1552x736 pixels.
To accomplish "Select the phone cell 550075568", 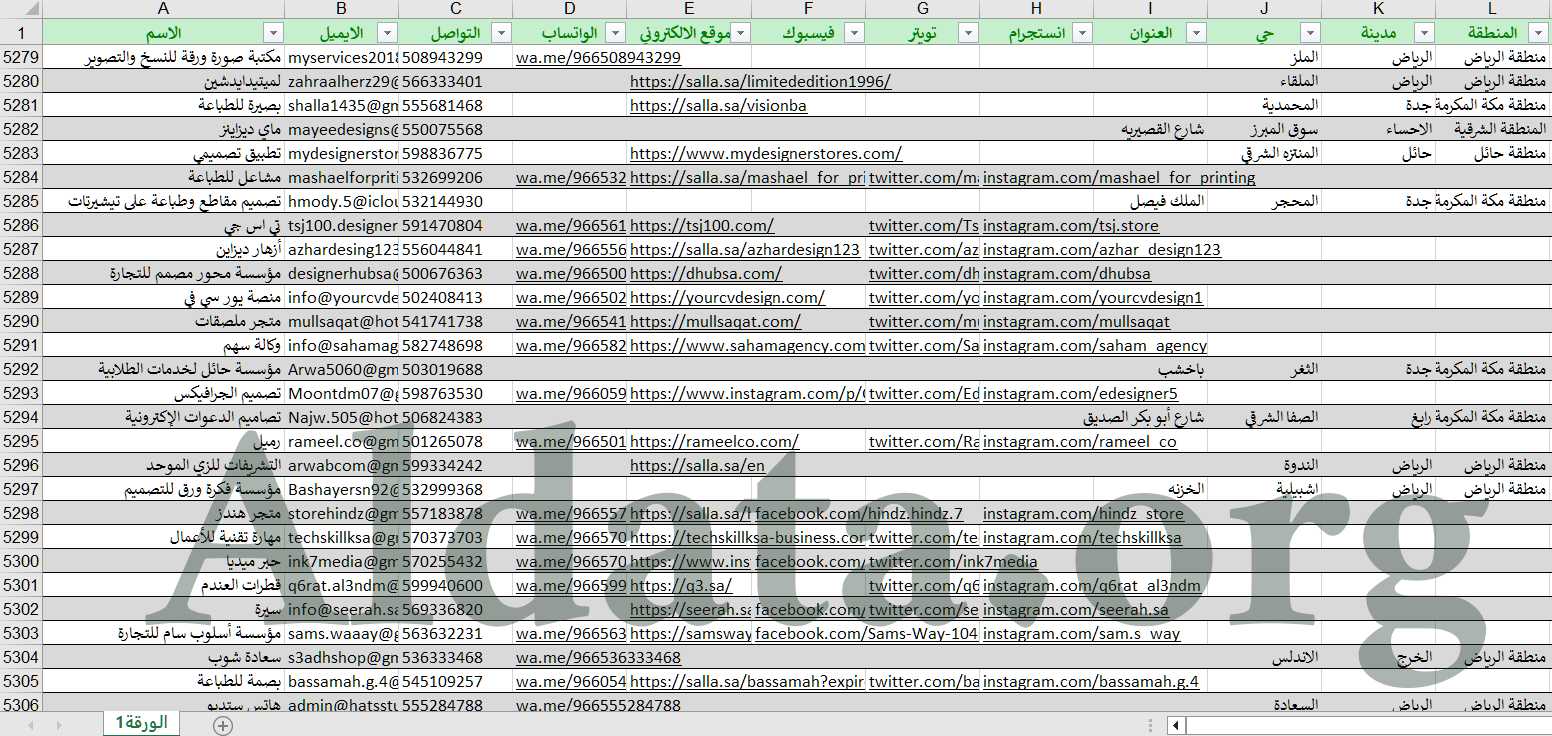I will pyautogui.click(x=455, y=130).
